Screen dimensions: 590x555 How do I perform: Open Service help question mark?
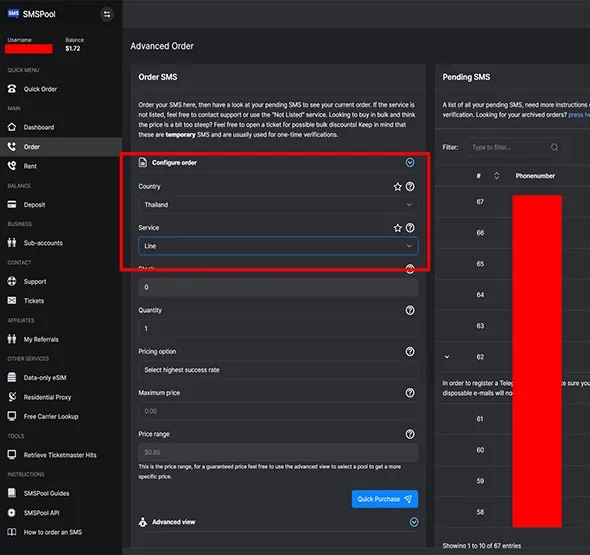410,228
